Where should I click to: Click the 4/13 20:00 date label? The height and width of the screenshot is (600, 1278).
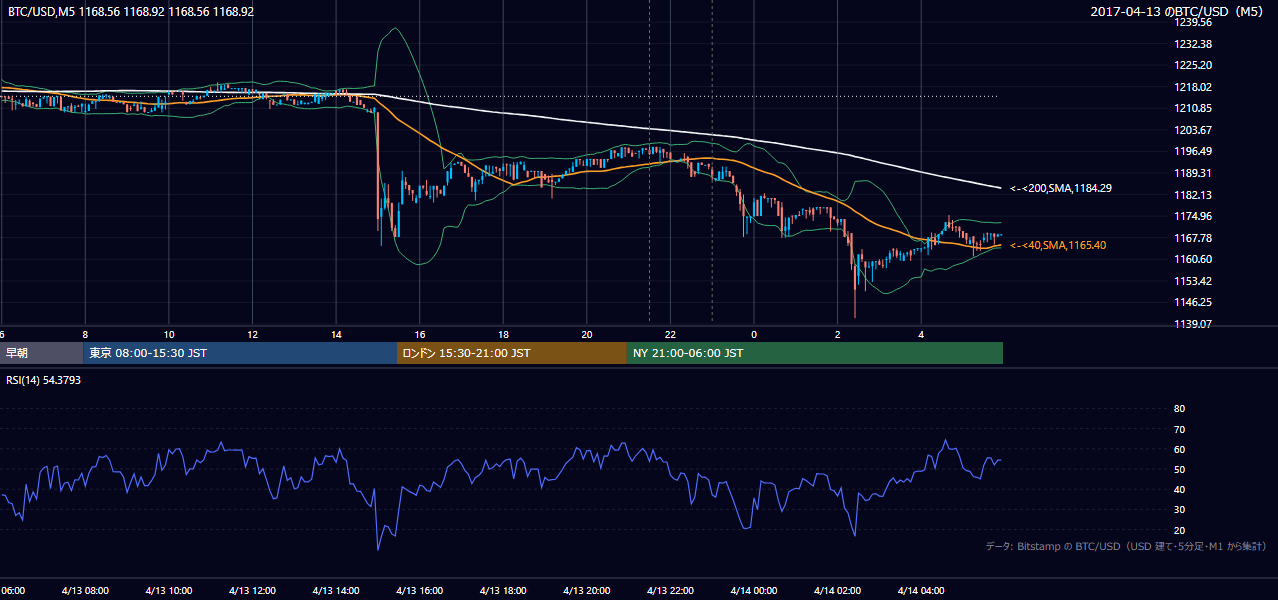(587, 590)
